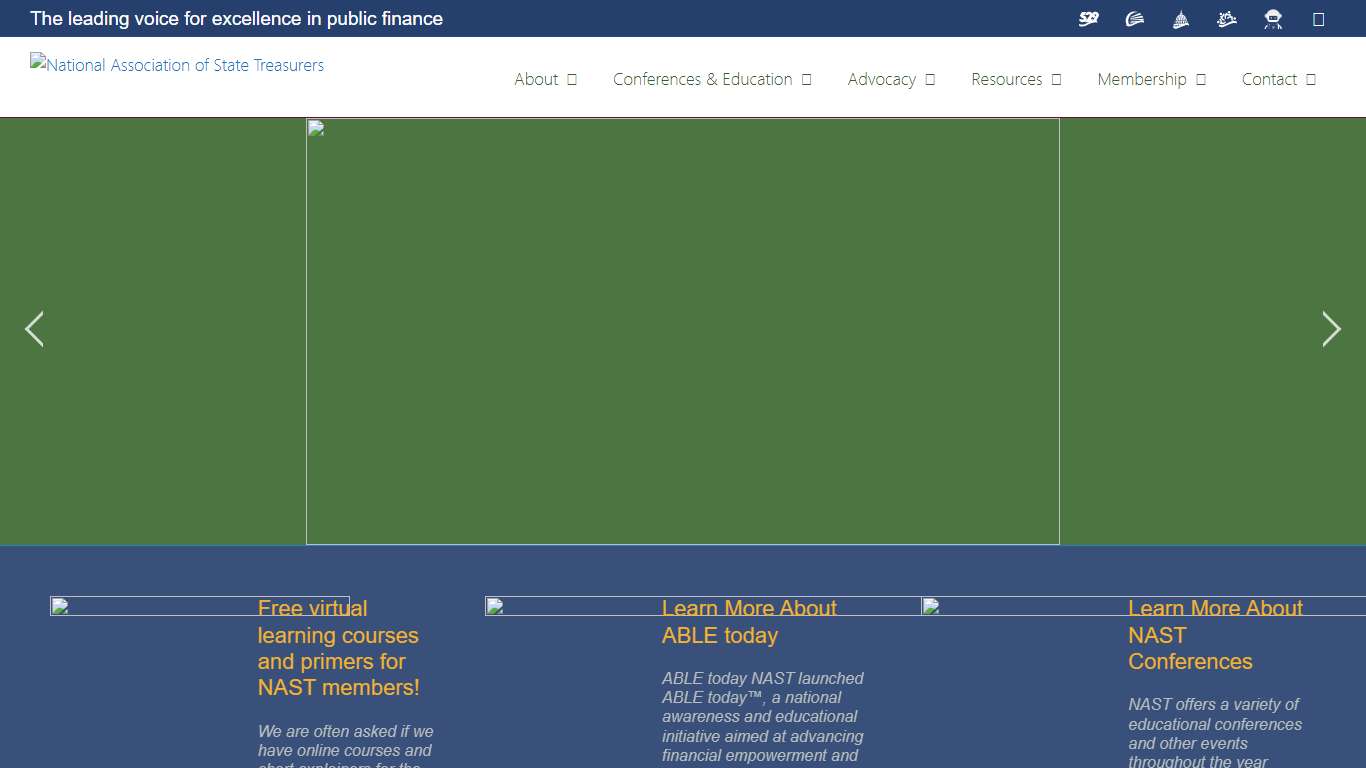
Task: Click the 529 icon in top bar
Action: [1089, 19]
